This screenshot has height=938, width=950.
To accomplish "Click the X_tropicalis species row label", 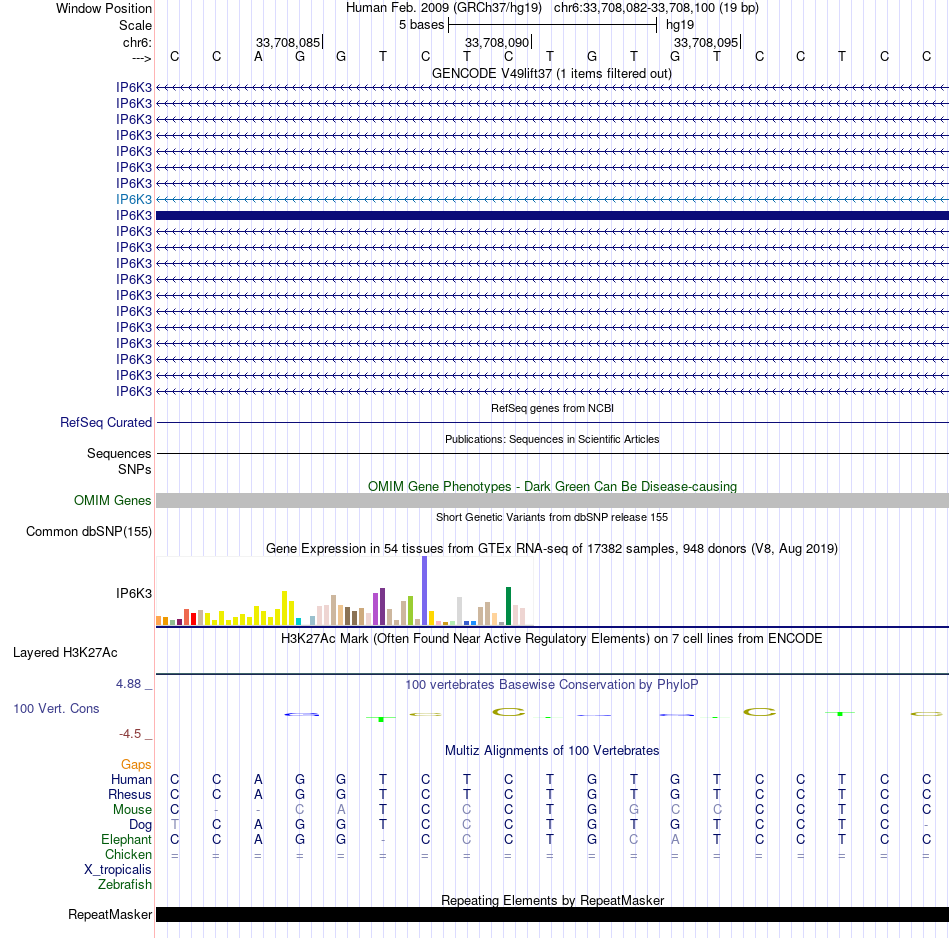I will click(x=118, y=870).
